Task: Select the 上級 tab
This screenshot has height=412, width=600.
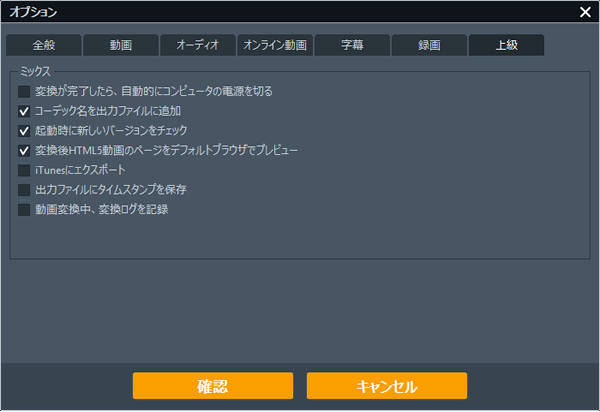Action: [x=506, y=45]
